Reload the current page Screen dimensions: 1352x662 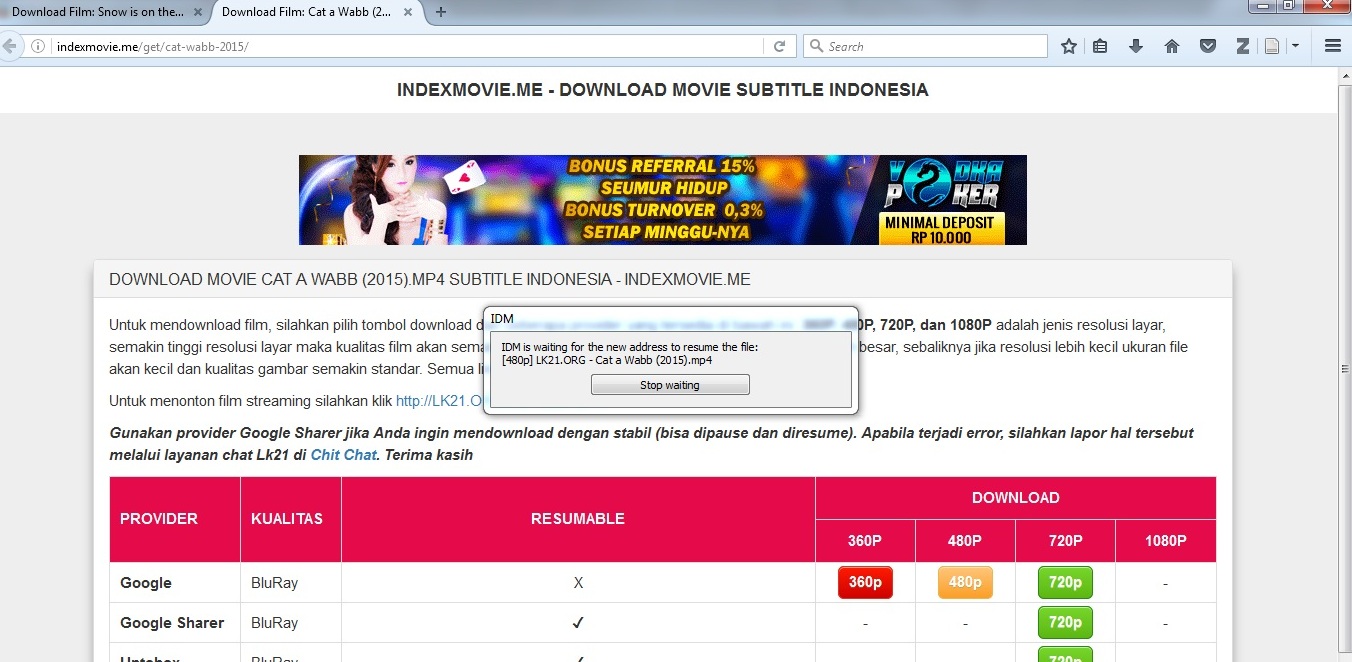779,46
